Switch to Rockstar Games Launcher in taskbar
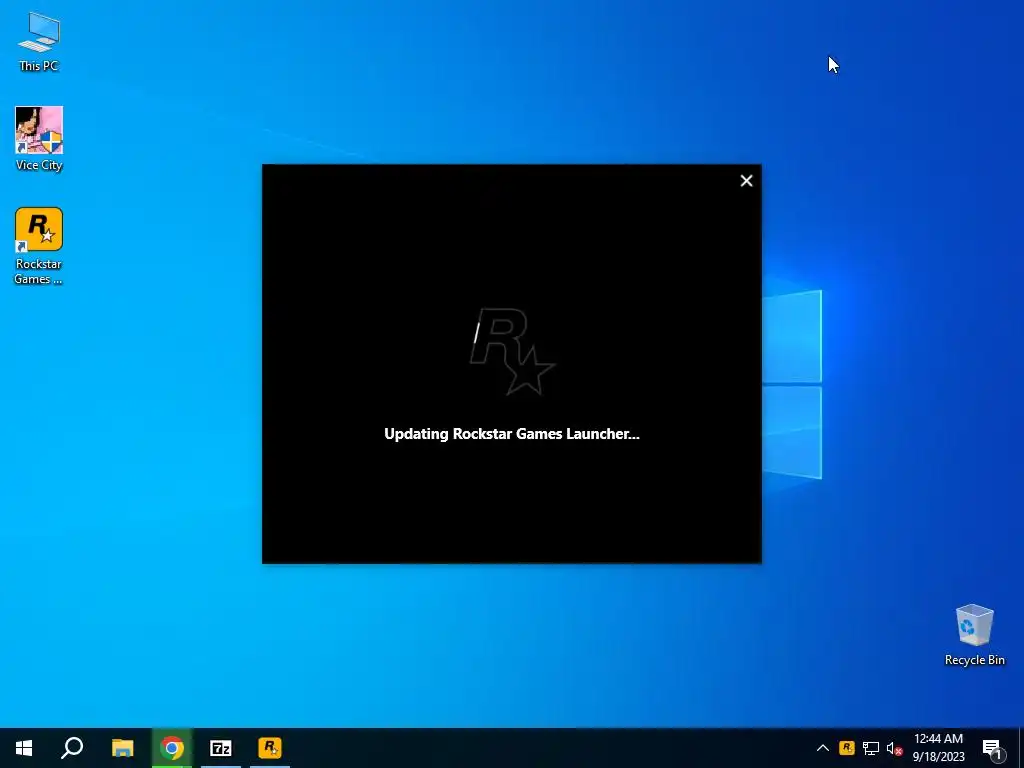 coord(270,748)
